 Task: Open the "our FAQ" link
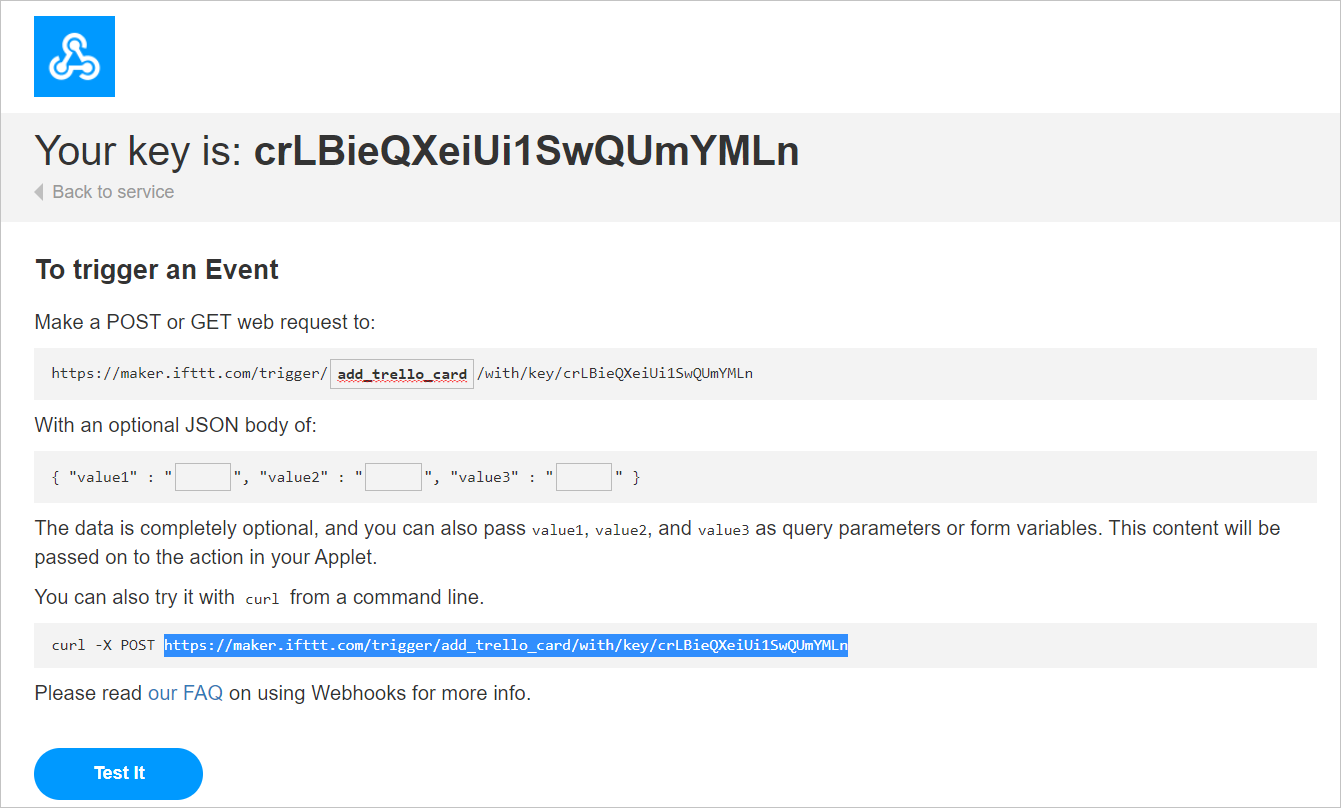[x=185, y=693]
